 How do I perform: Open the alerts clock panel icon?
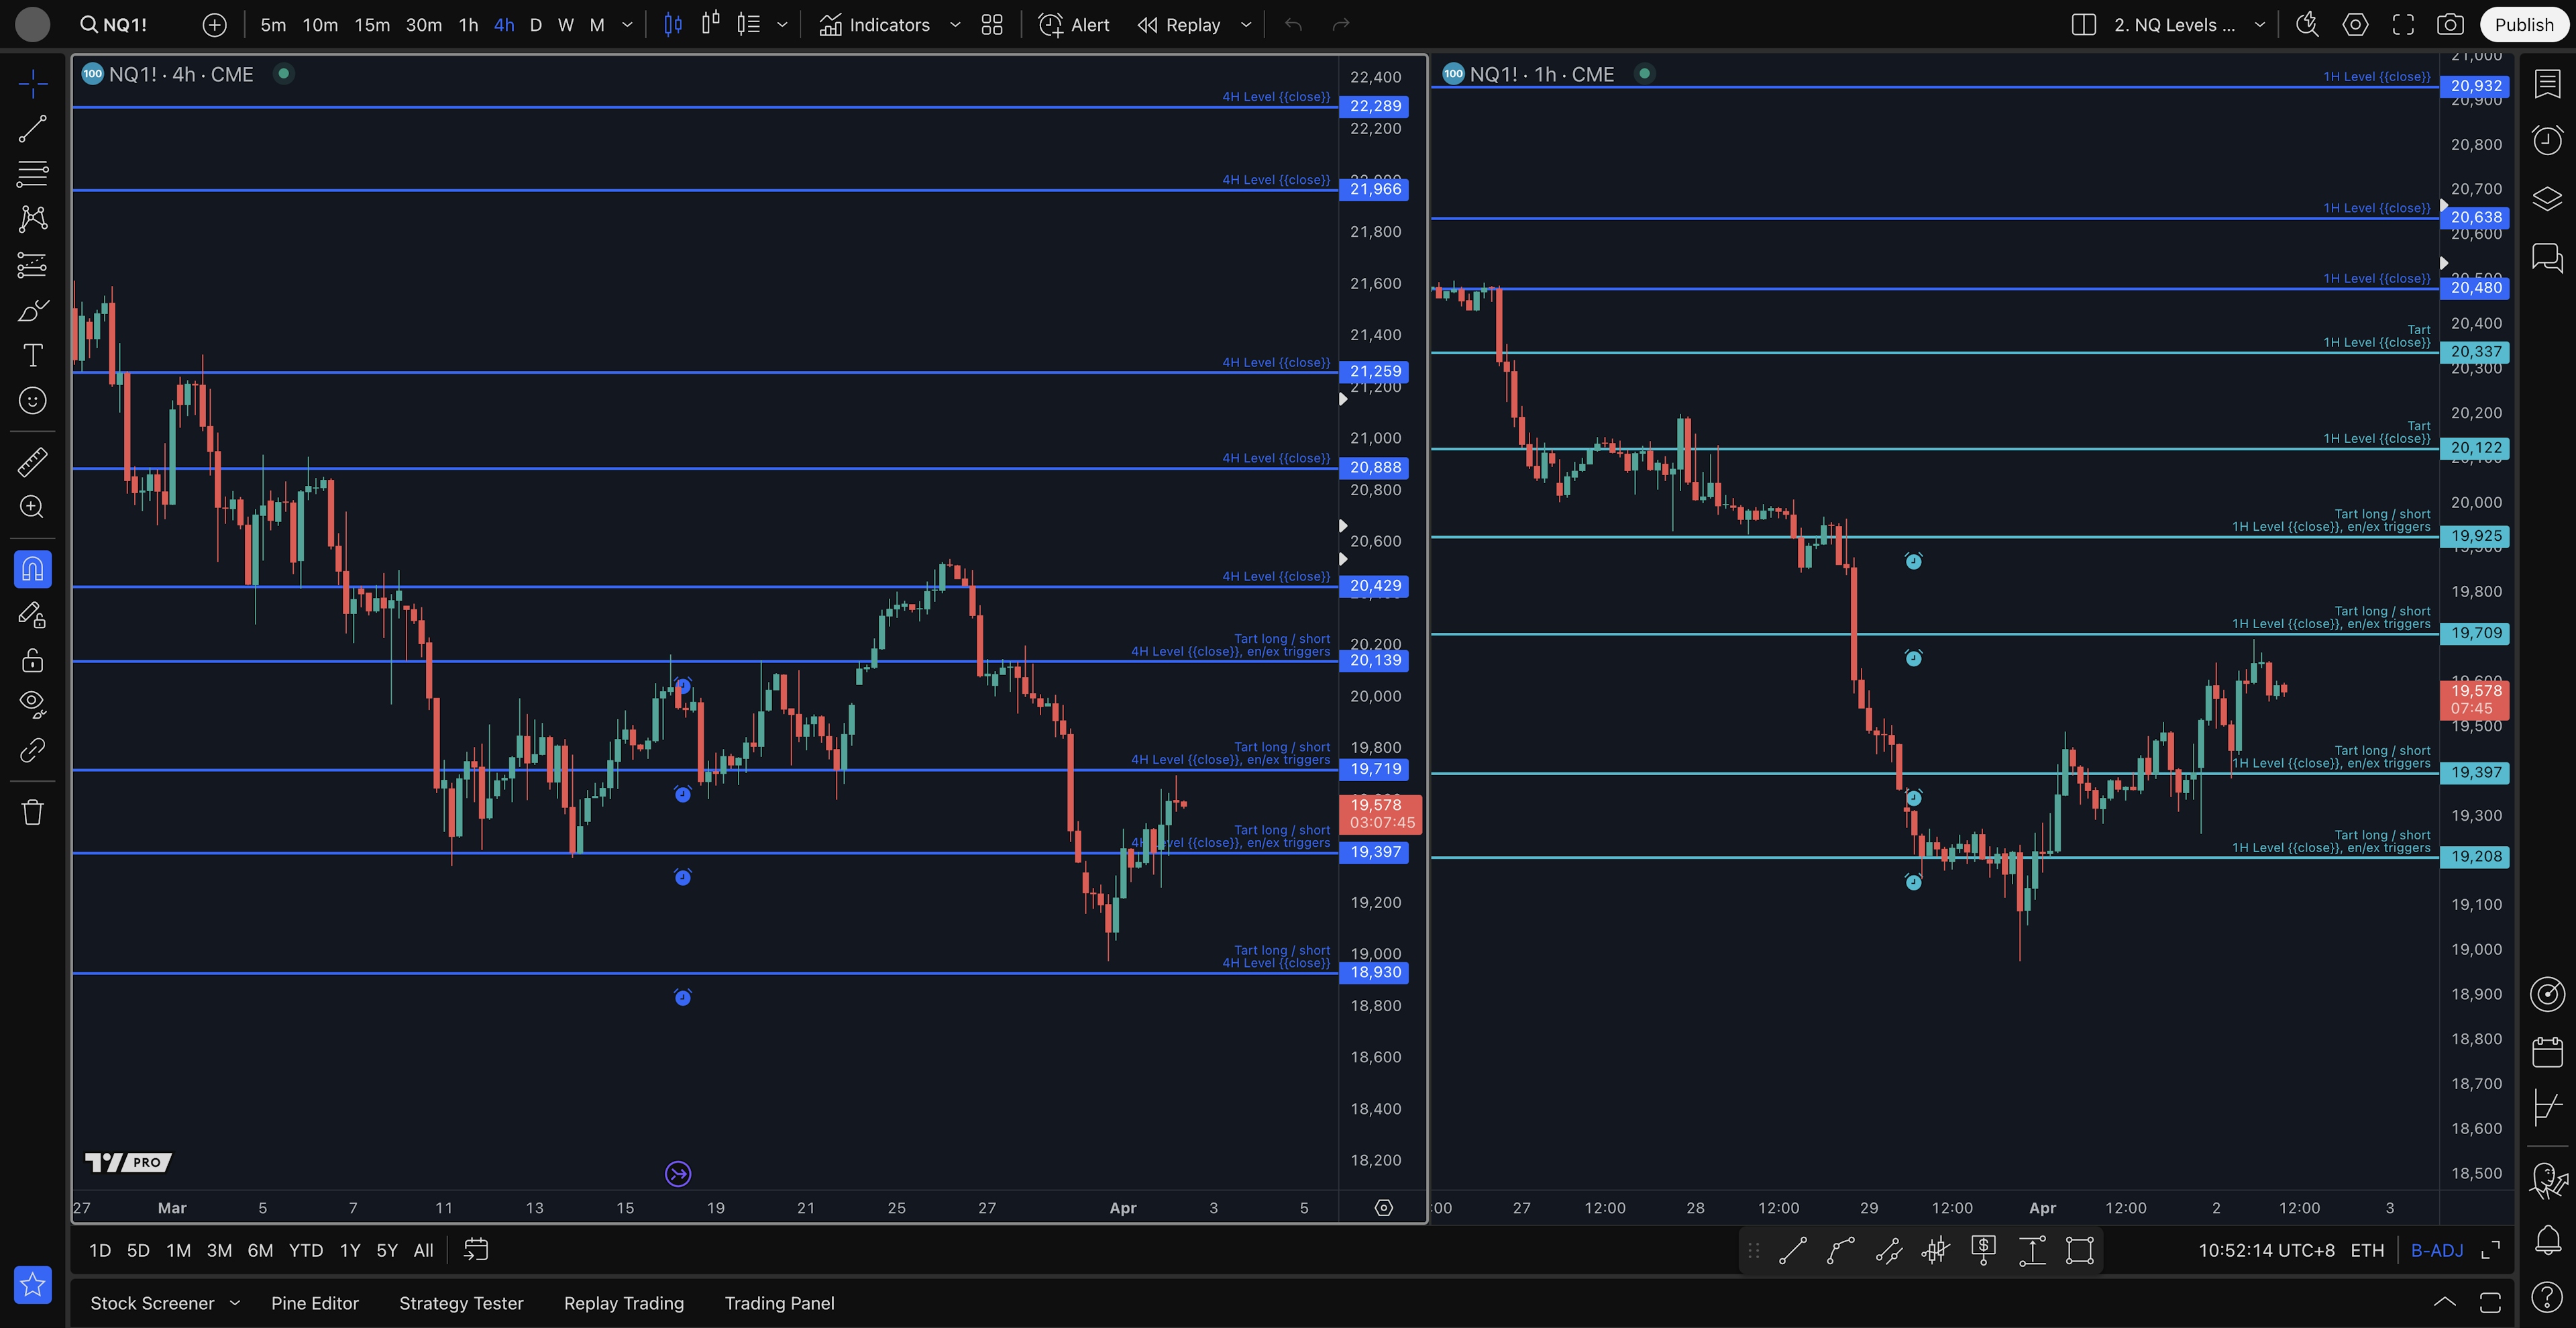[x=2547, y=140]
